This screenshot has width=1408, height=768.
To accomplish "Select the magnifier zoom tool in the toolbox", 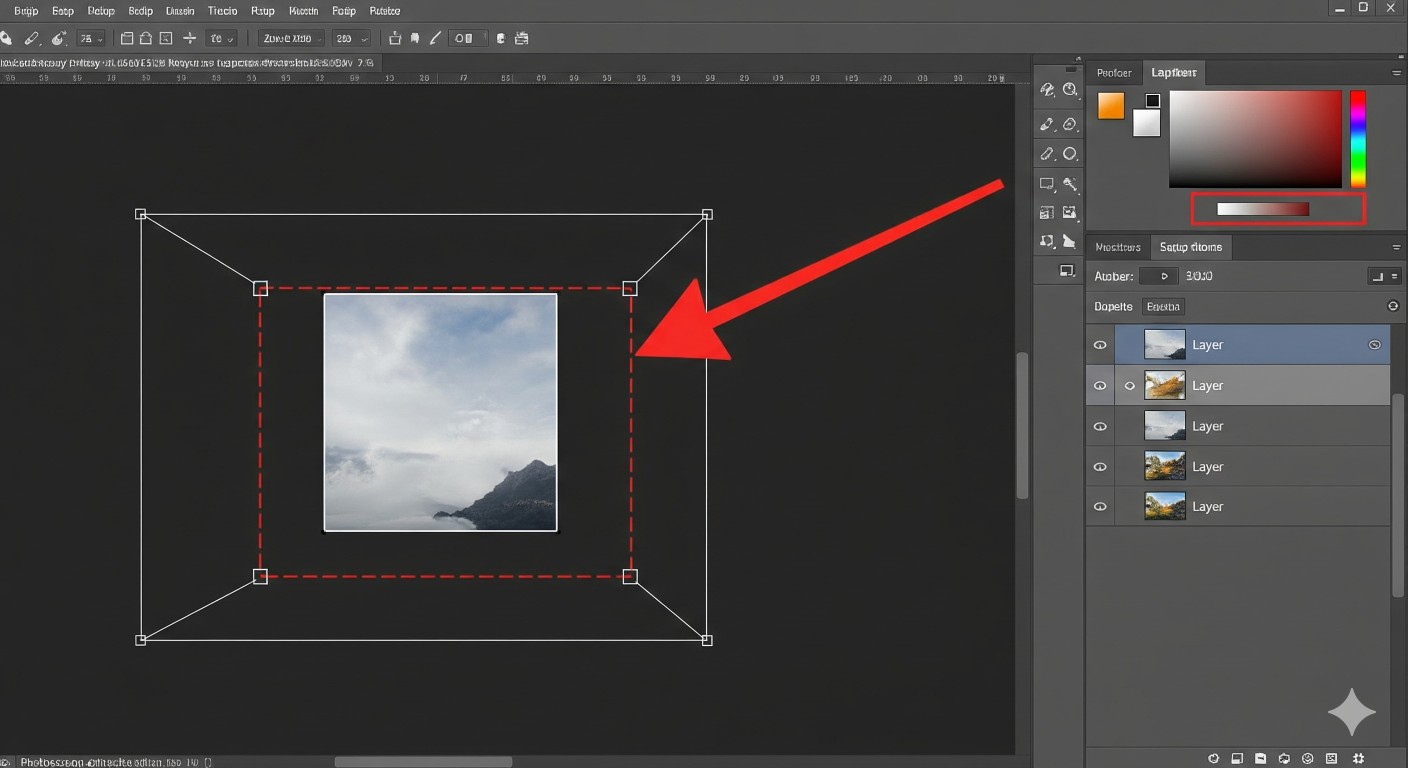I will [1070, 91].
